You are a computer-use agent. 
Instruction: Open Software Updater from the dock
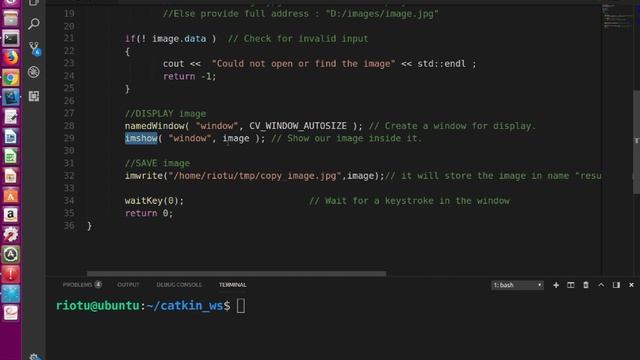[11, 254]
